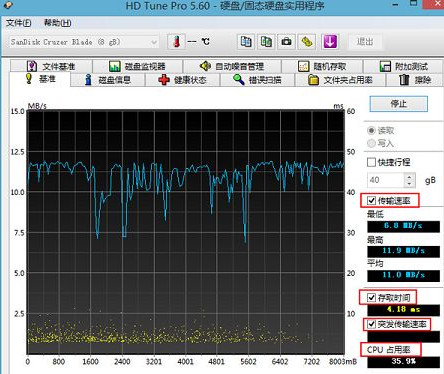Viewport: 444px width, 374px height.
Task: Click the 停止 stop button
Action: pos(399,104)
